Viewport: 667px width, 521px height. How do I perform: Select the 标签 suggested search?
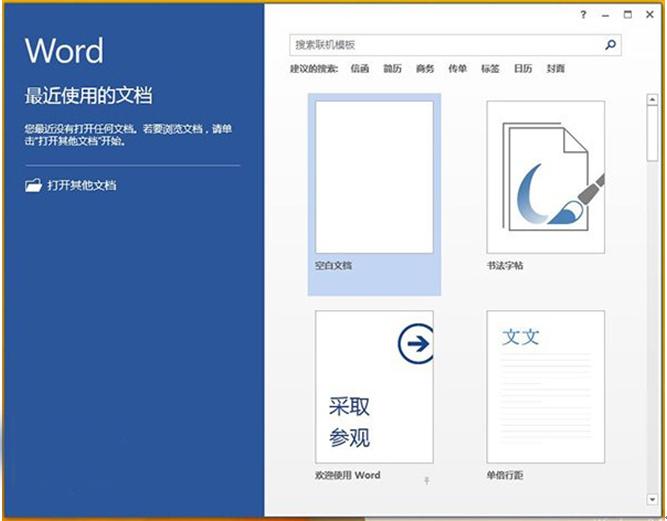click(490, 69)
